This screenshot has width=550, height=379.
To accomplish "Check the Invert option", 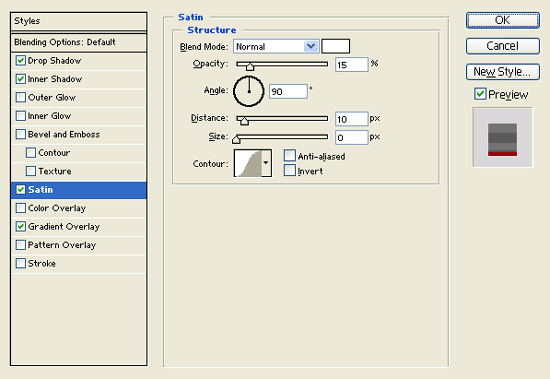I will click(x=290, y=170).
